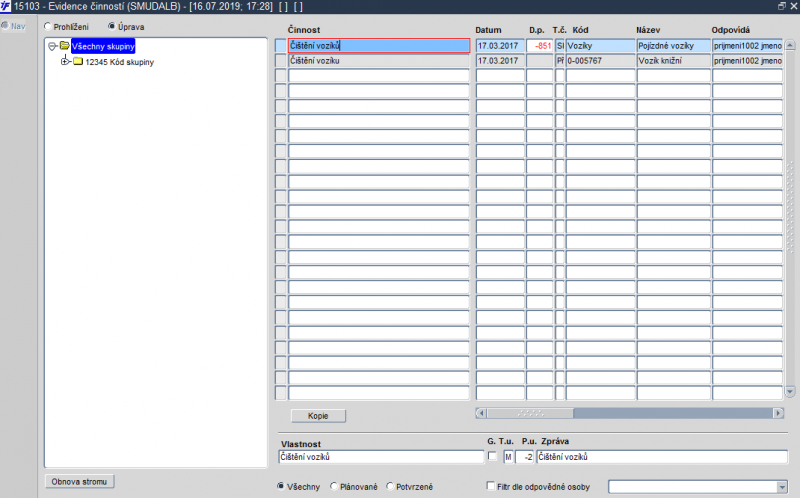
Task: Click the horizontal scrollbar right arrow
Action: tap(778, 413)
